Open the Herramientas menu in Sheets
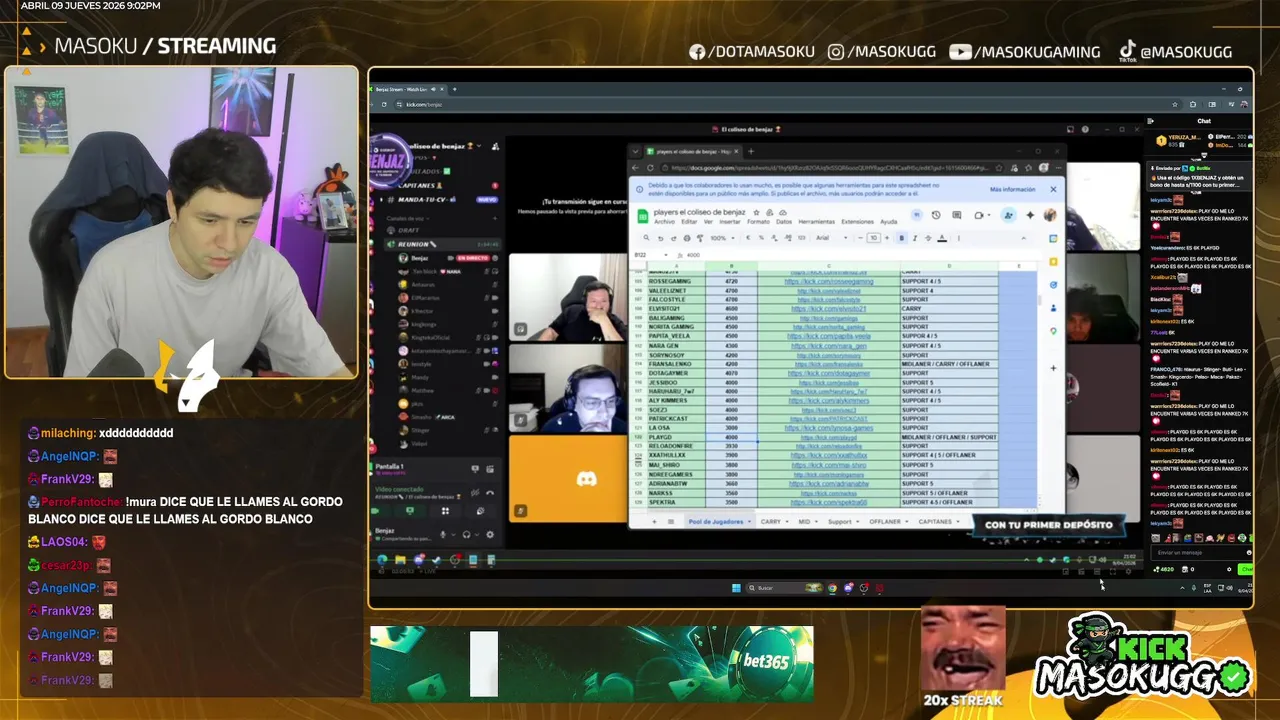The height and width of the screenshot is (720, 1280). tap(817, 222)
